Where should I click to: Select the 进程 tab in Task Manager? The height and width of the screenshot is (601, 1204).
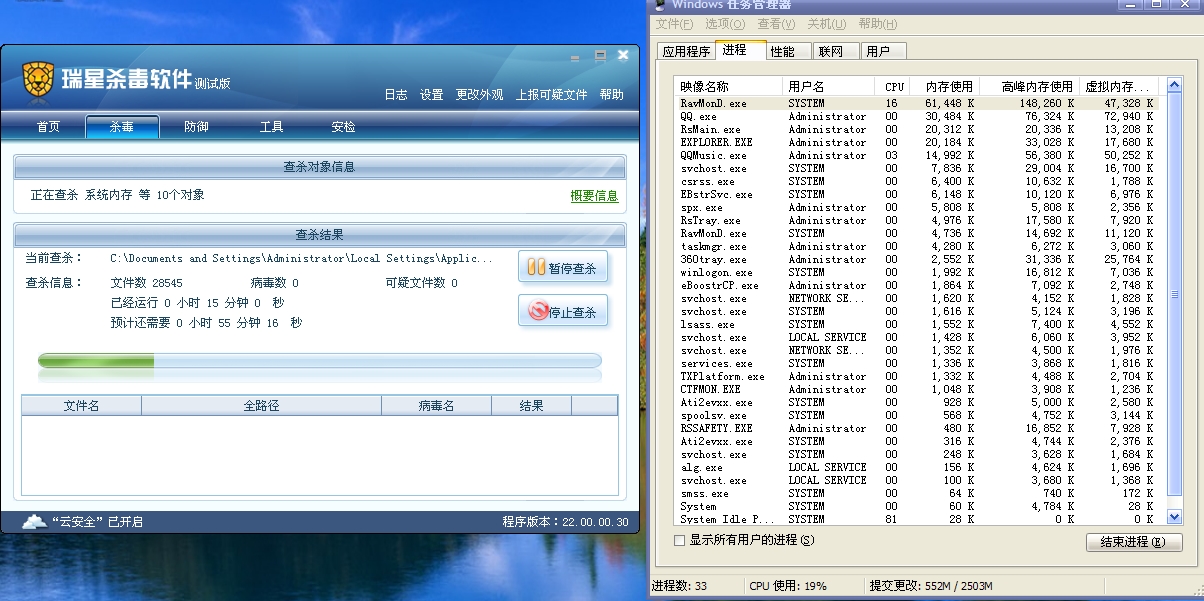click(x=741, y=50)
